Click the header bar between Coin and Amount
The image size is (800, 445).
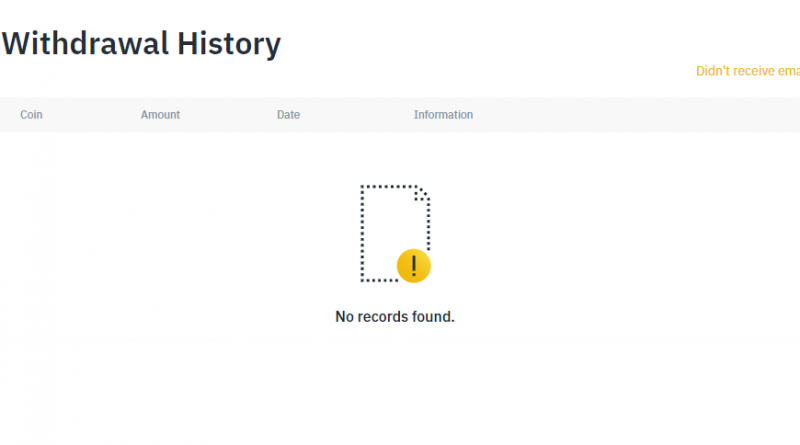(x=92, y=115)
